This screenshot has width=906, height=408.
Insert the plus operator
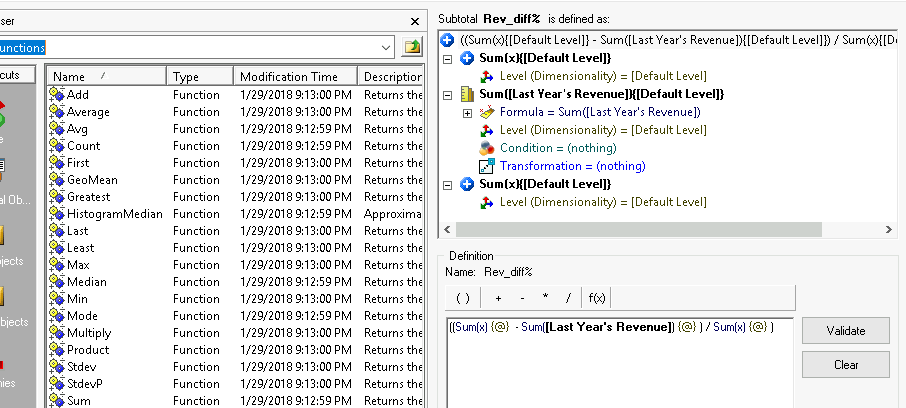(499, 298)
